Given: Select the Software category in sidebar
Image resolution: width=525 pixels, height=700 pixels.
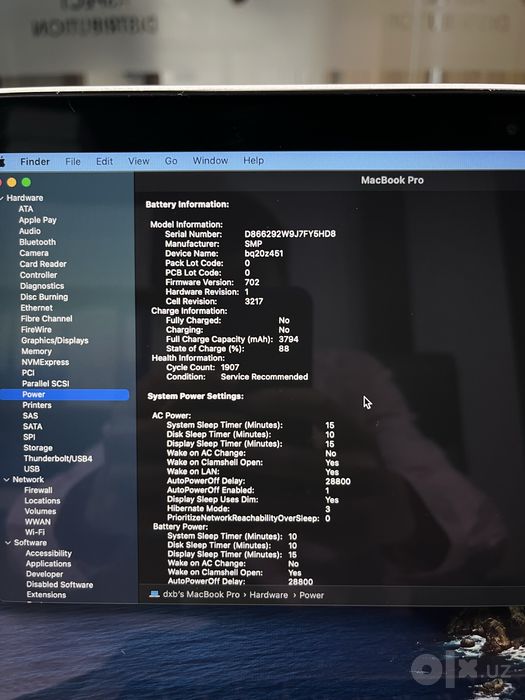Looking at the screenshot, I should pos(30,543).
